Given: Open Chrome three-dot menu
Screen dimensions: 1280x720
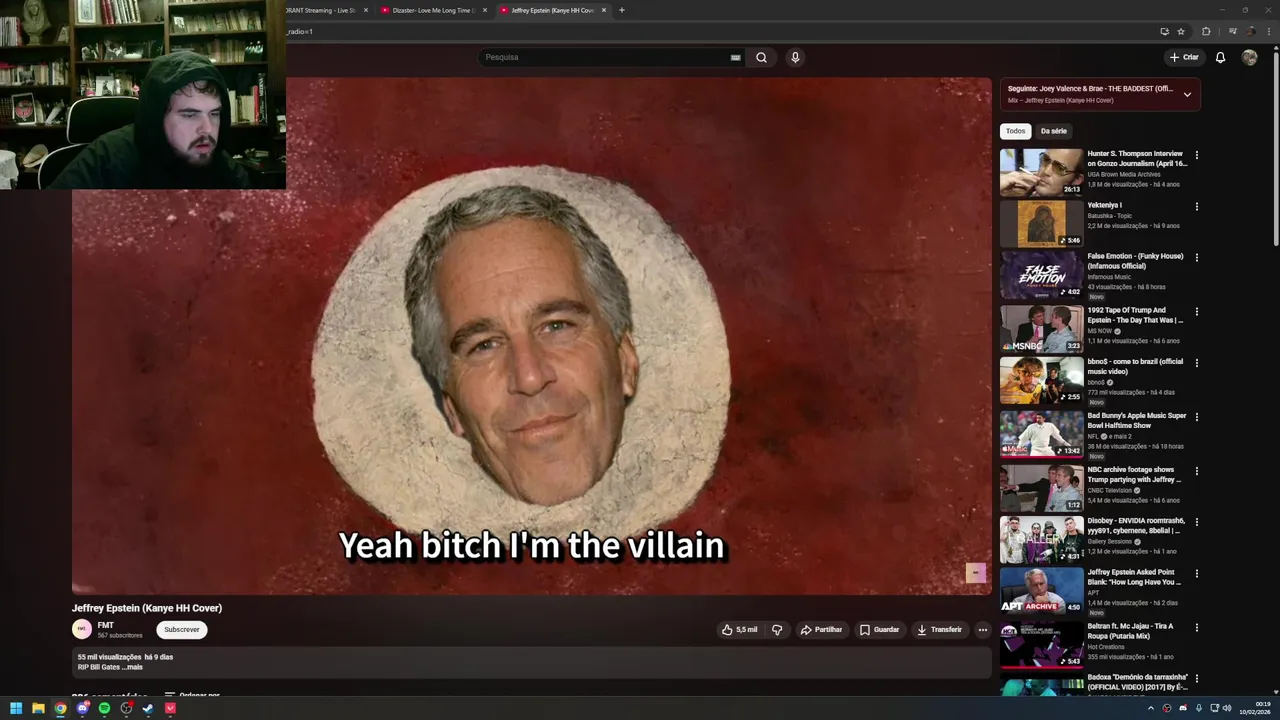Looking at the screenshot, I should coord(1270,31).
